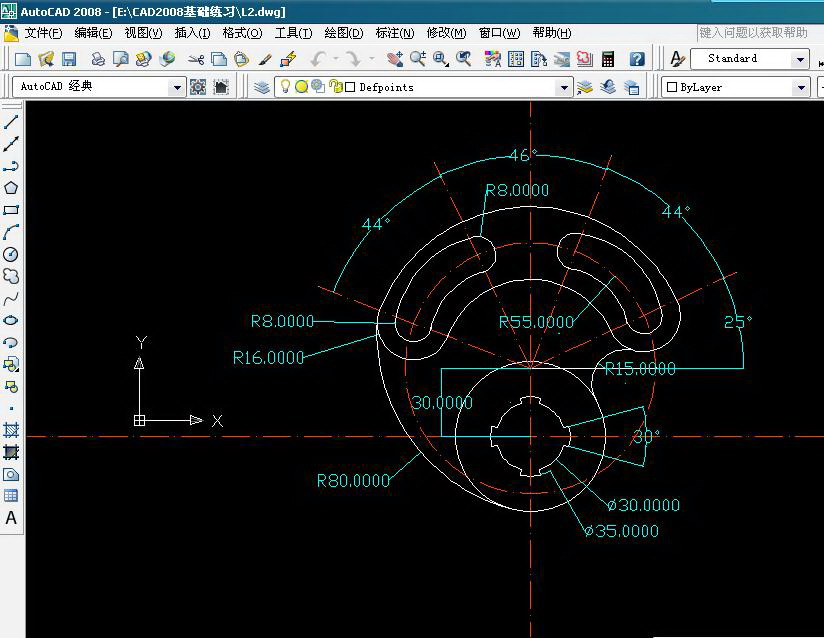Open the redo history dropdown arrow
Screen dimensions: 824x638
[x=372, y=59]
